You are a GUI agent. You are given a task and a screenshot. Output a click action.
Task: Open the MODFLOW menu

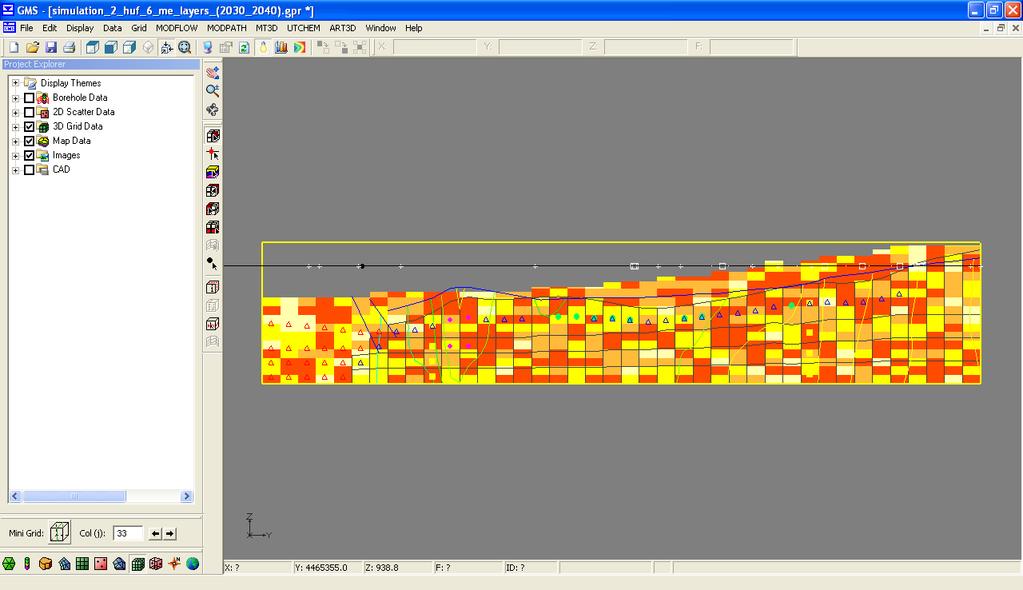pos(176,28)
